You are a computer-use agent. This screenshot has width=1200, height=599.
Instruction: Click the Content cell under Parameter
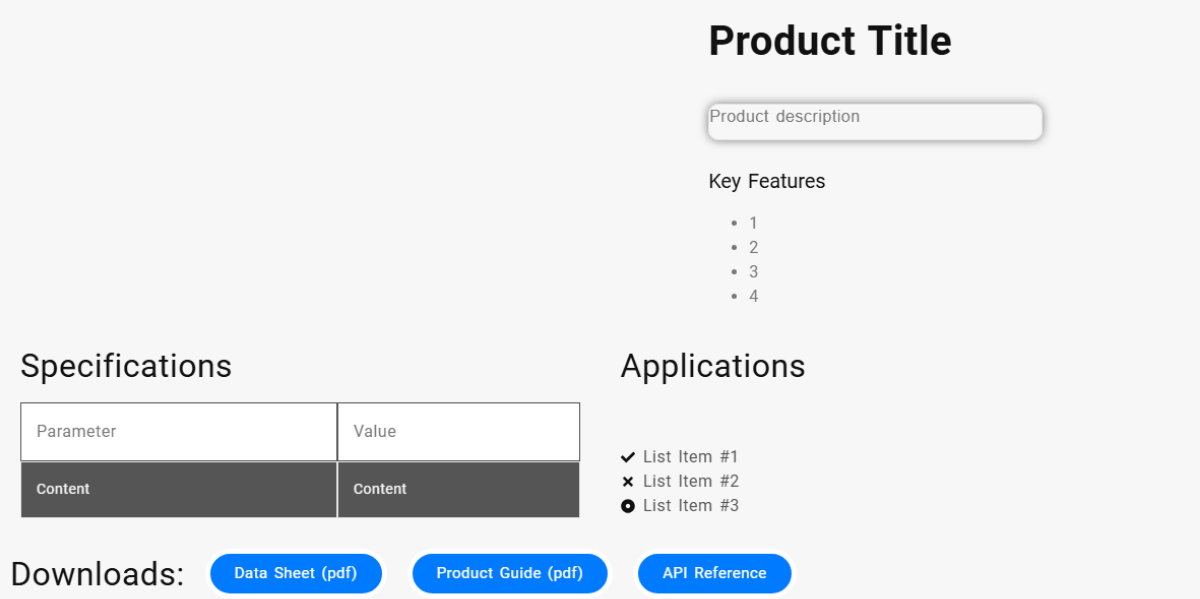178,490
